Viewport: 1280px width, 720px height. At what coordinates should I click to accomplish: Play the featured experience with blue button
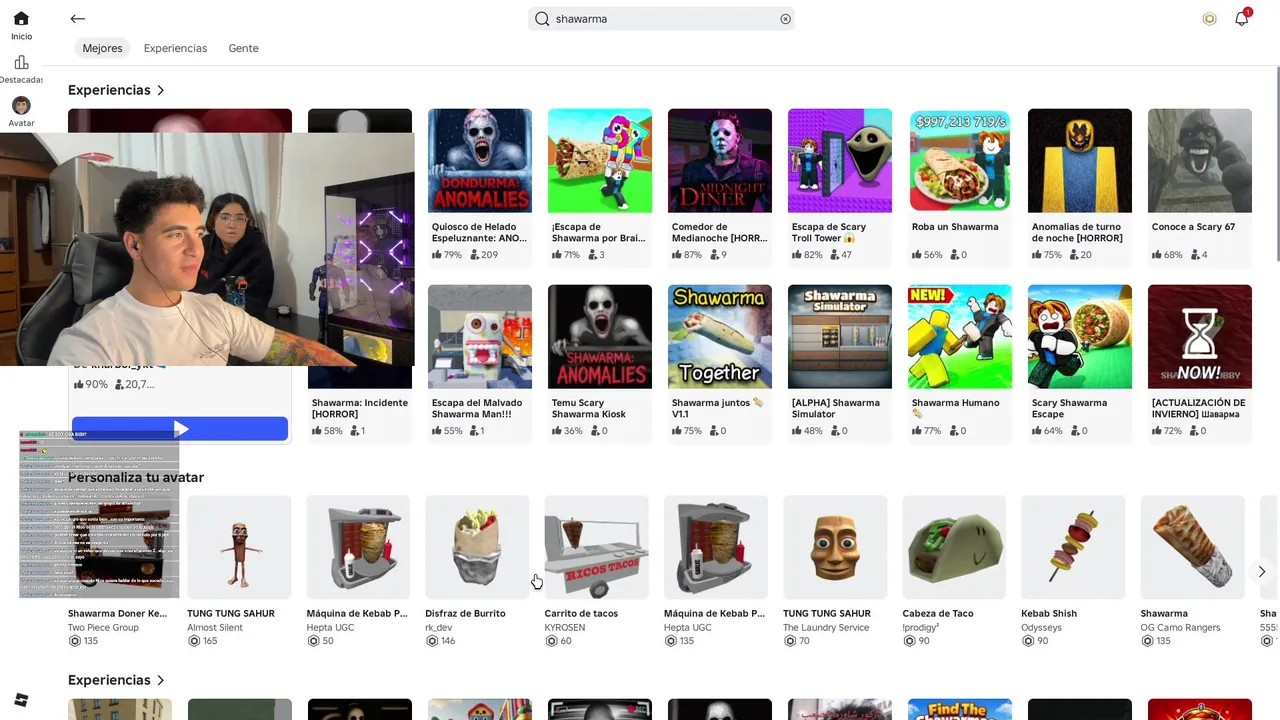180,429
